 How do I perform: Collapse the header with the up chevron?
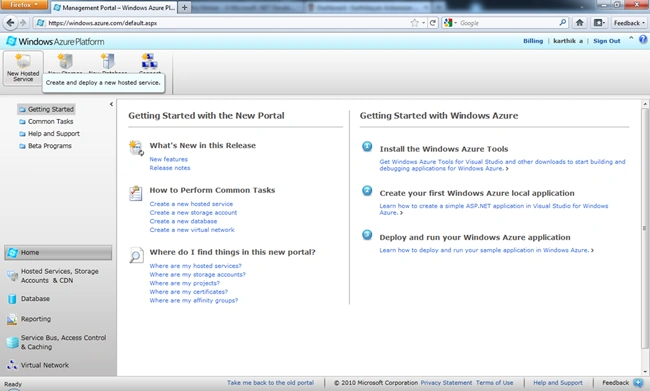point(631,38)
